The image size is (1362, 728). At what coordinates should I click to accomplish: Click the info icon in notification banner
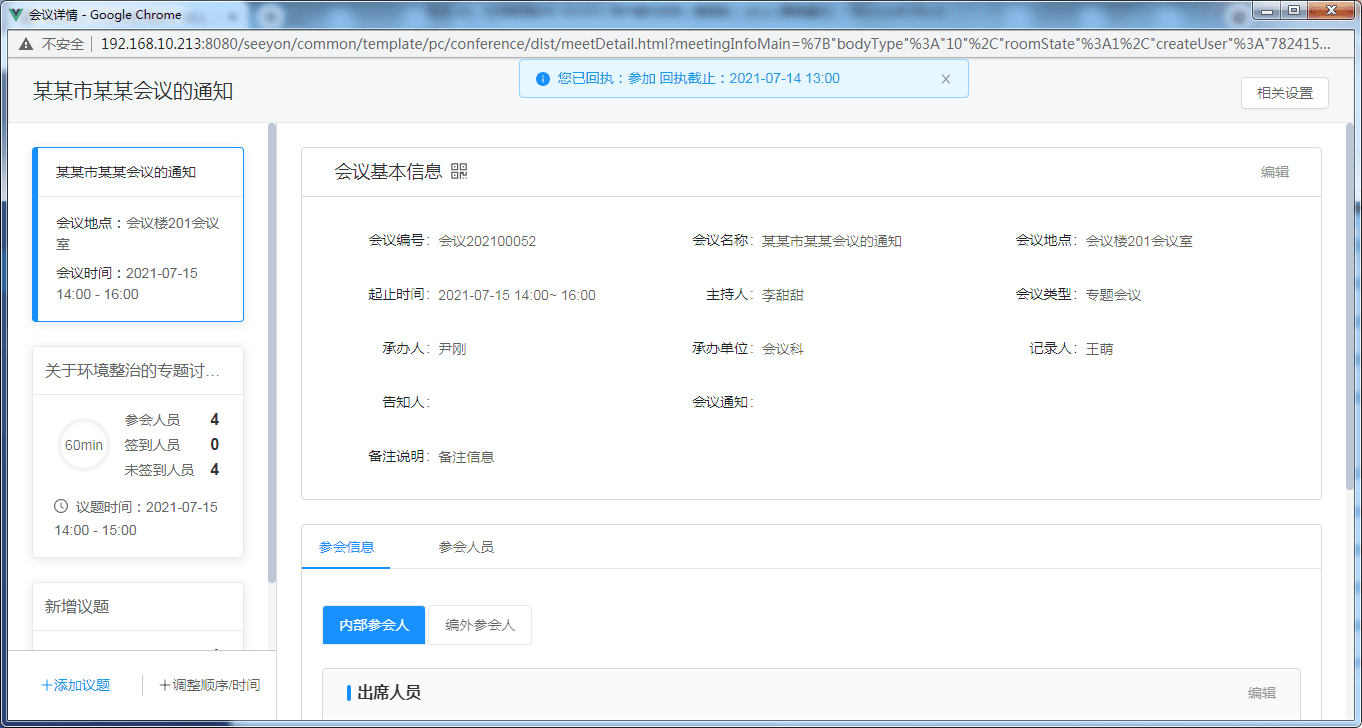tap(543, 79)
